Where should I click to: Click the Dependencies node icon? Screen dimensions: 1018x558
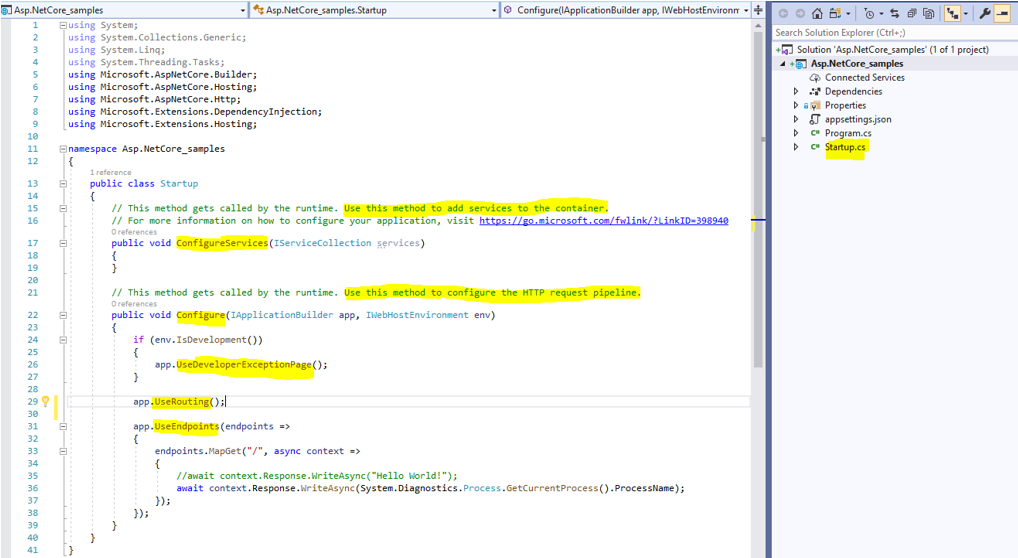[x=815, y=92]
